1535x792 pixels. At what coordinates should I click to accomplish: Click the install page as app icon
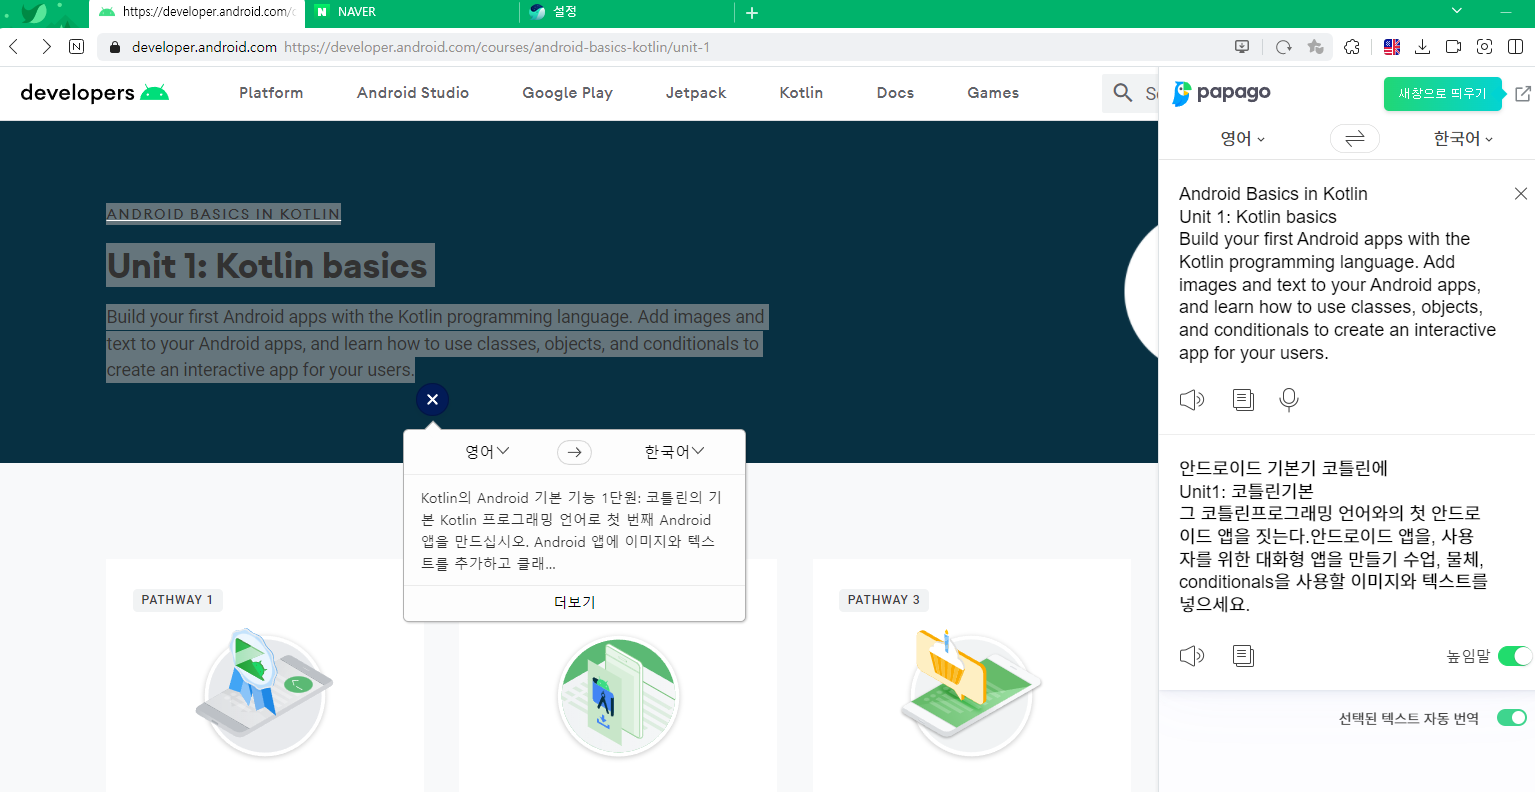tap(1242, 47)
